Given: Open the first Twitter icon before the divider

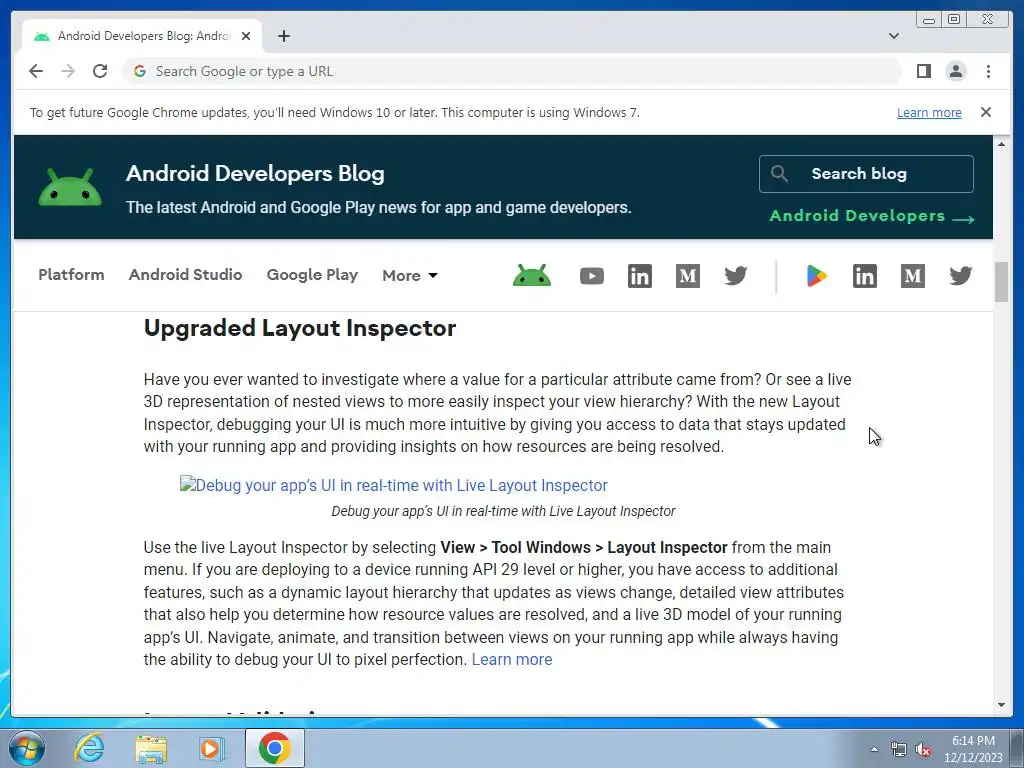Looking at the screenshot, I should pos(735,276).
